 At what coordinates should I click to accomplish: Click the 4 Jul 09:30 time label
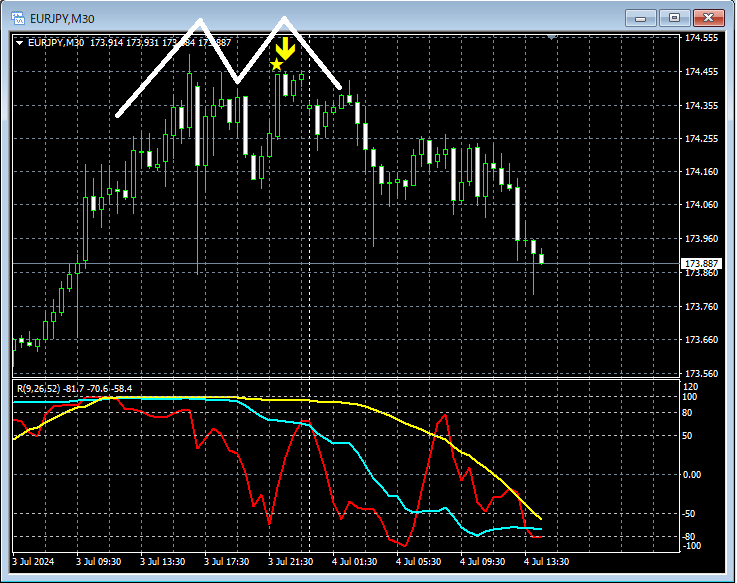pyautogui.click(x=482, y=561)
